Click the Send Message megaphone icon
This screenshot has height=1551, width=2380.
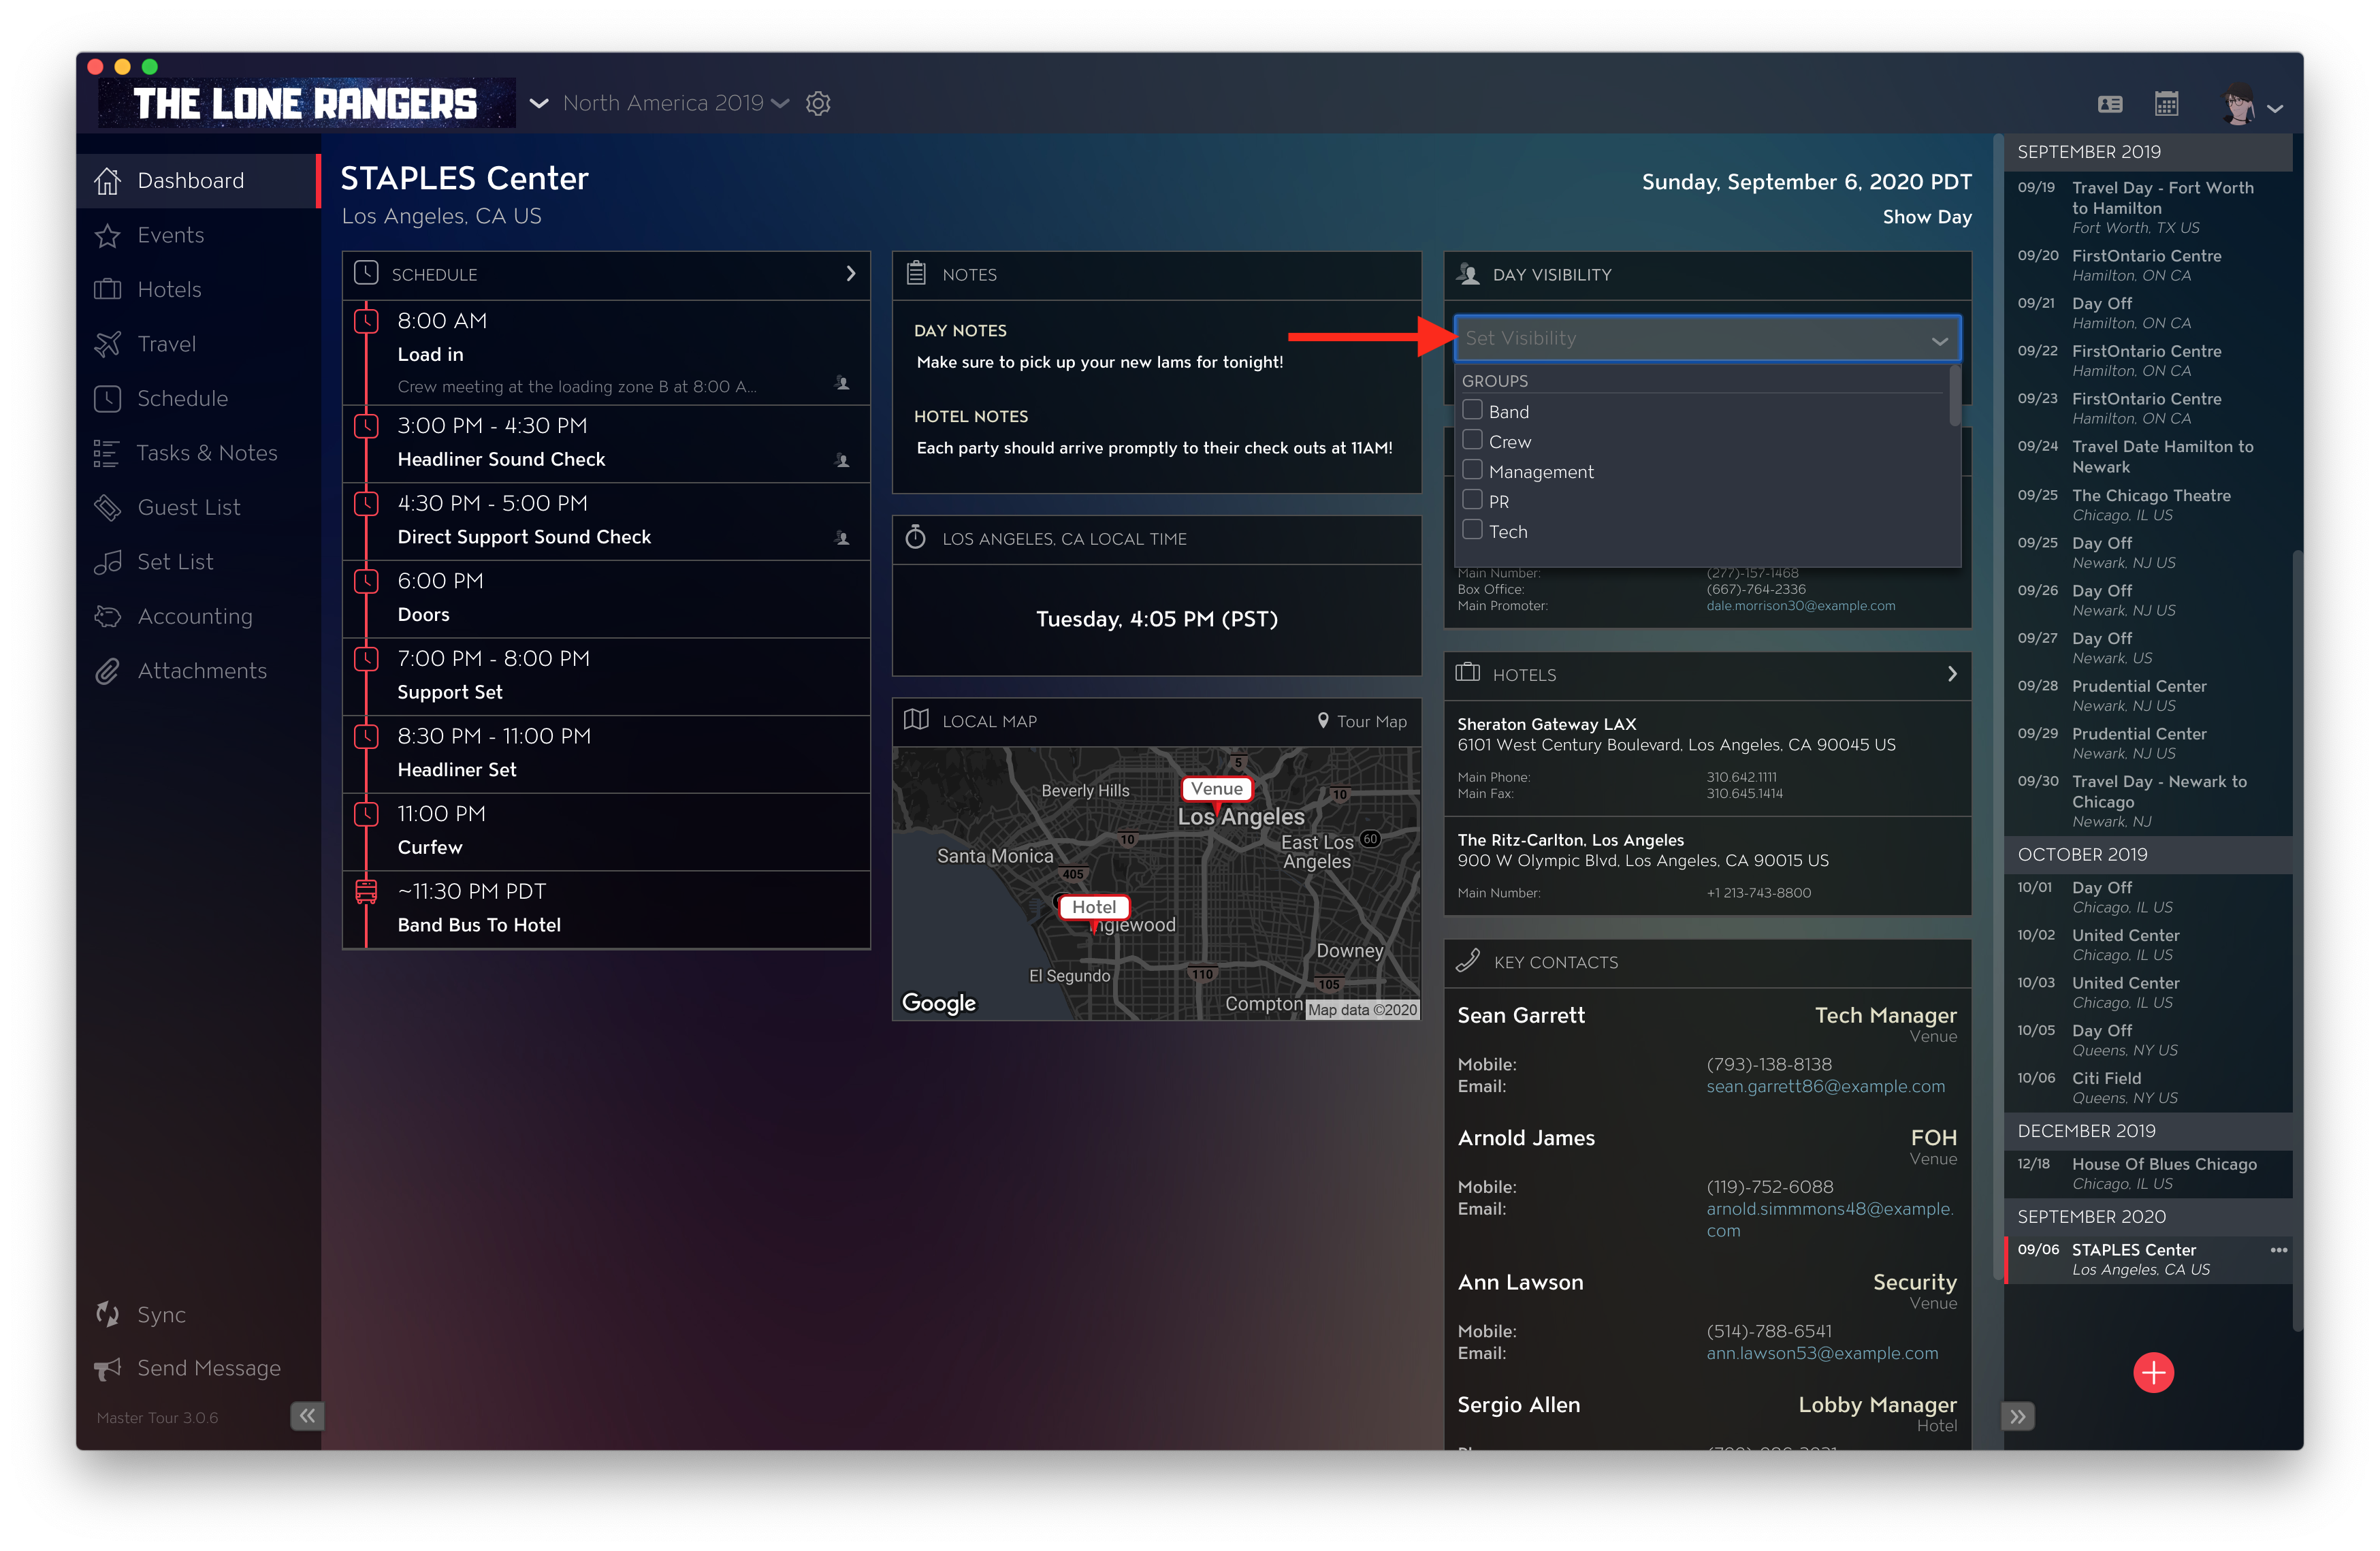(x=108, y=1368)
